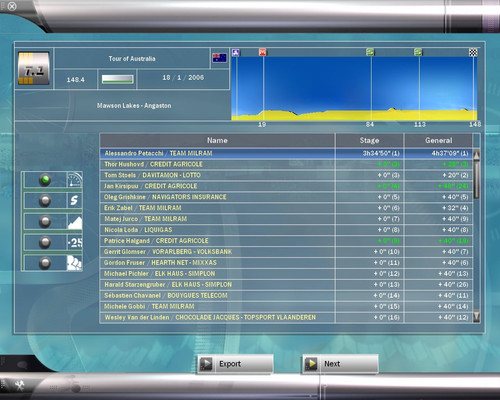Select the Michele Gobbi row
This screenshot has height=400, width=500.
point(286,306)
